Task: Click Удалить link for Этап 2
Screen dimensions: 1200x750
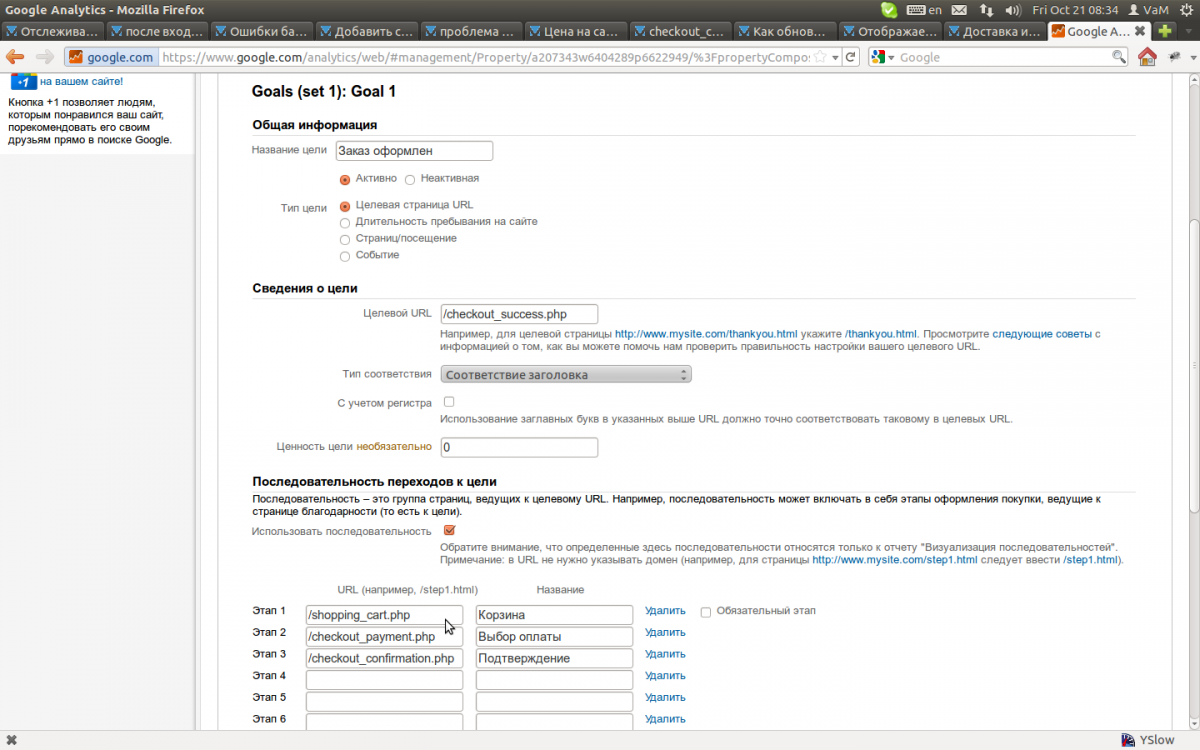Action: tap(665, 632)
